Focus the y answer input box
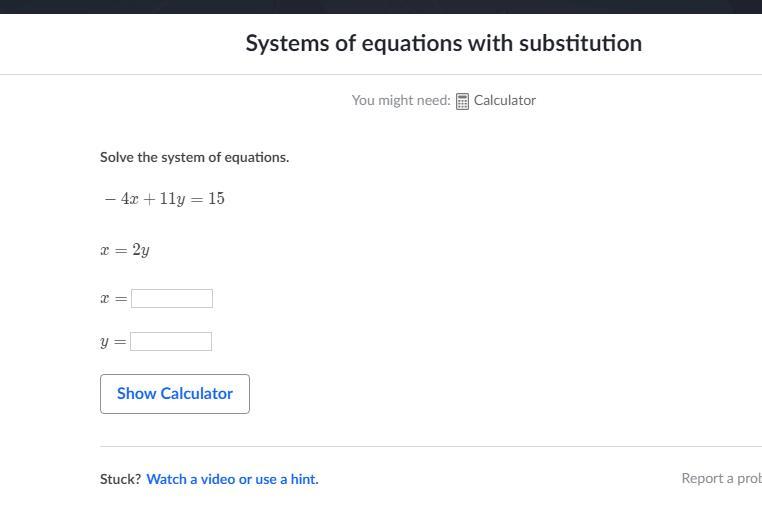 (171, 342)
